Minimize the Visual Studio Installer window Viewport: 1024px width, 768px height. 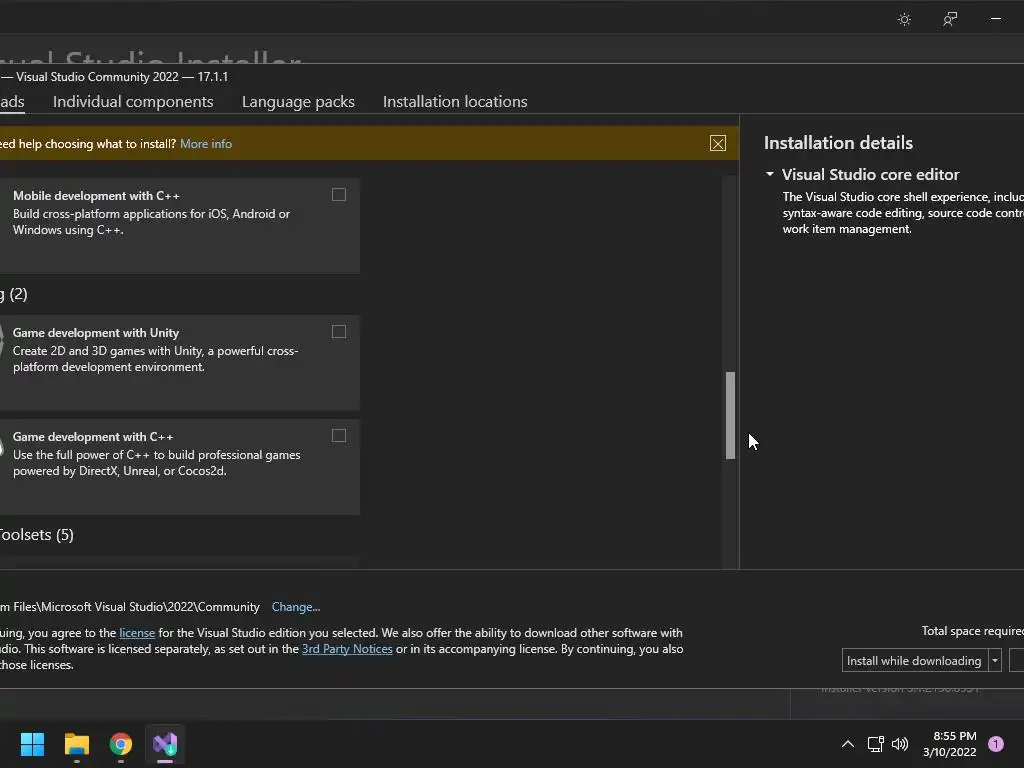pos(995,20)
